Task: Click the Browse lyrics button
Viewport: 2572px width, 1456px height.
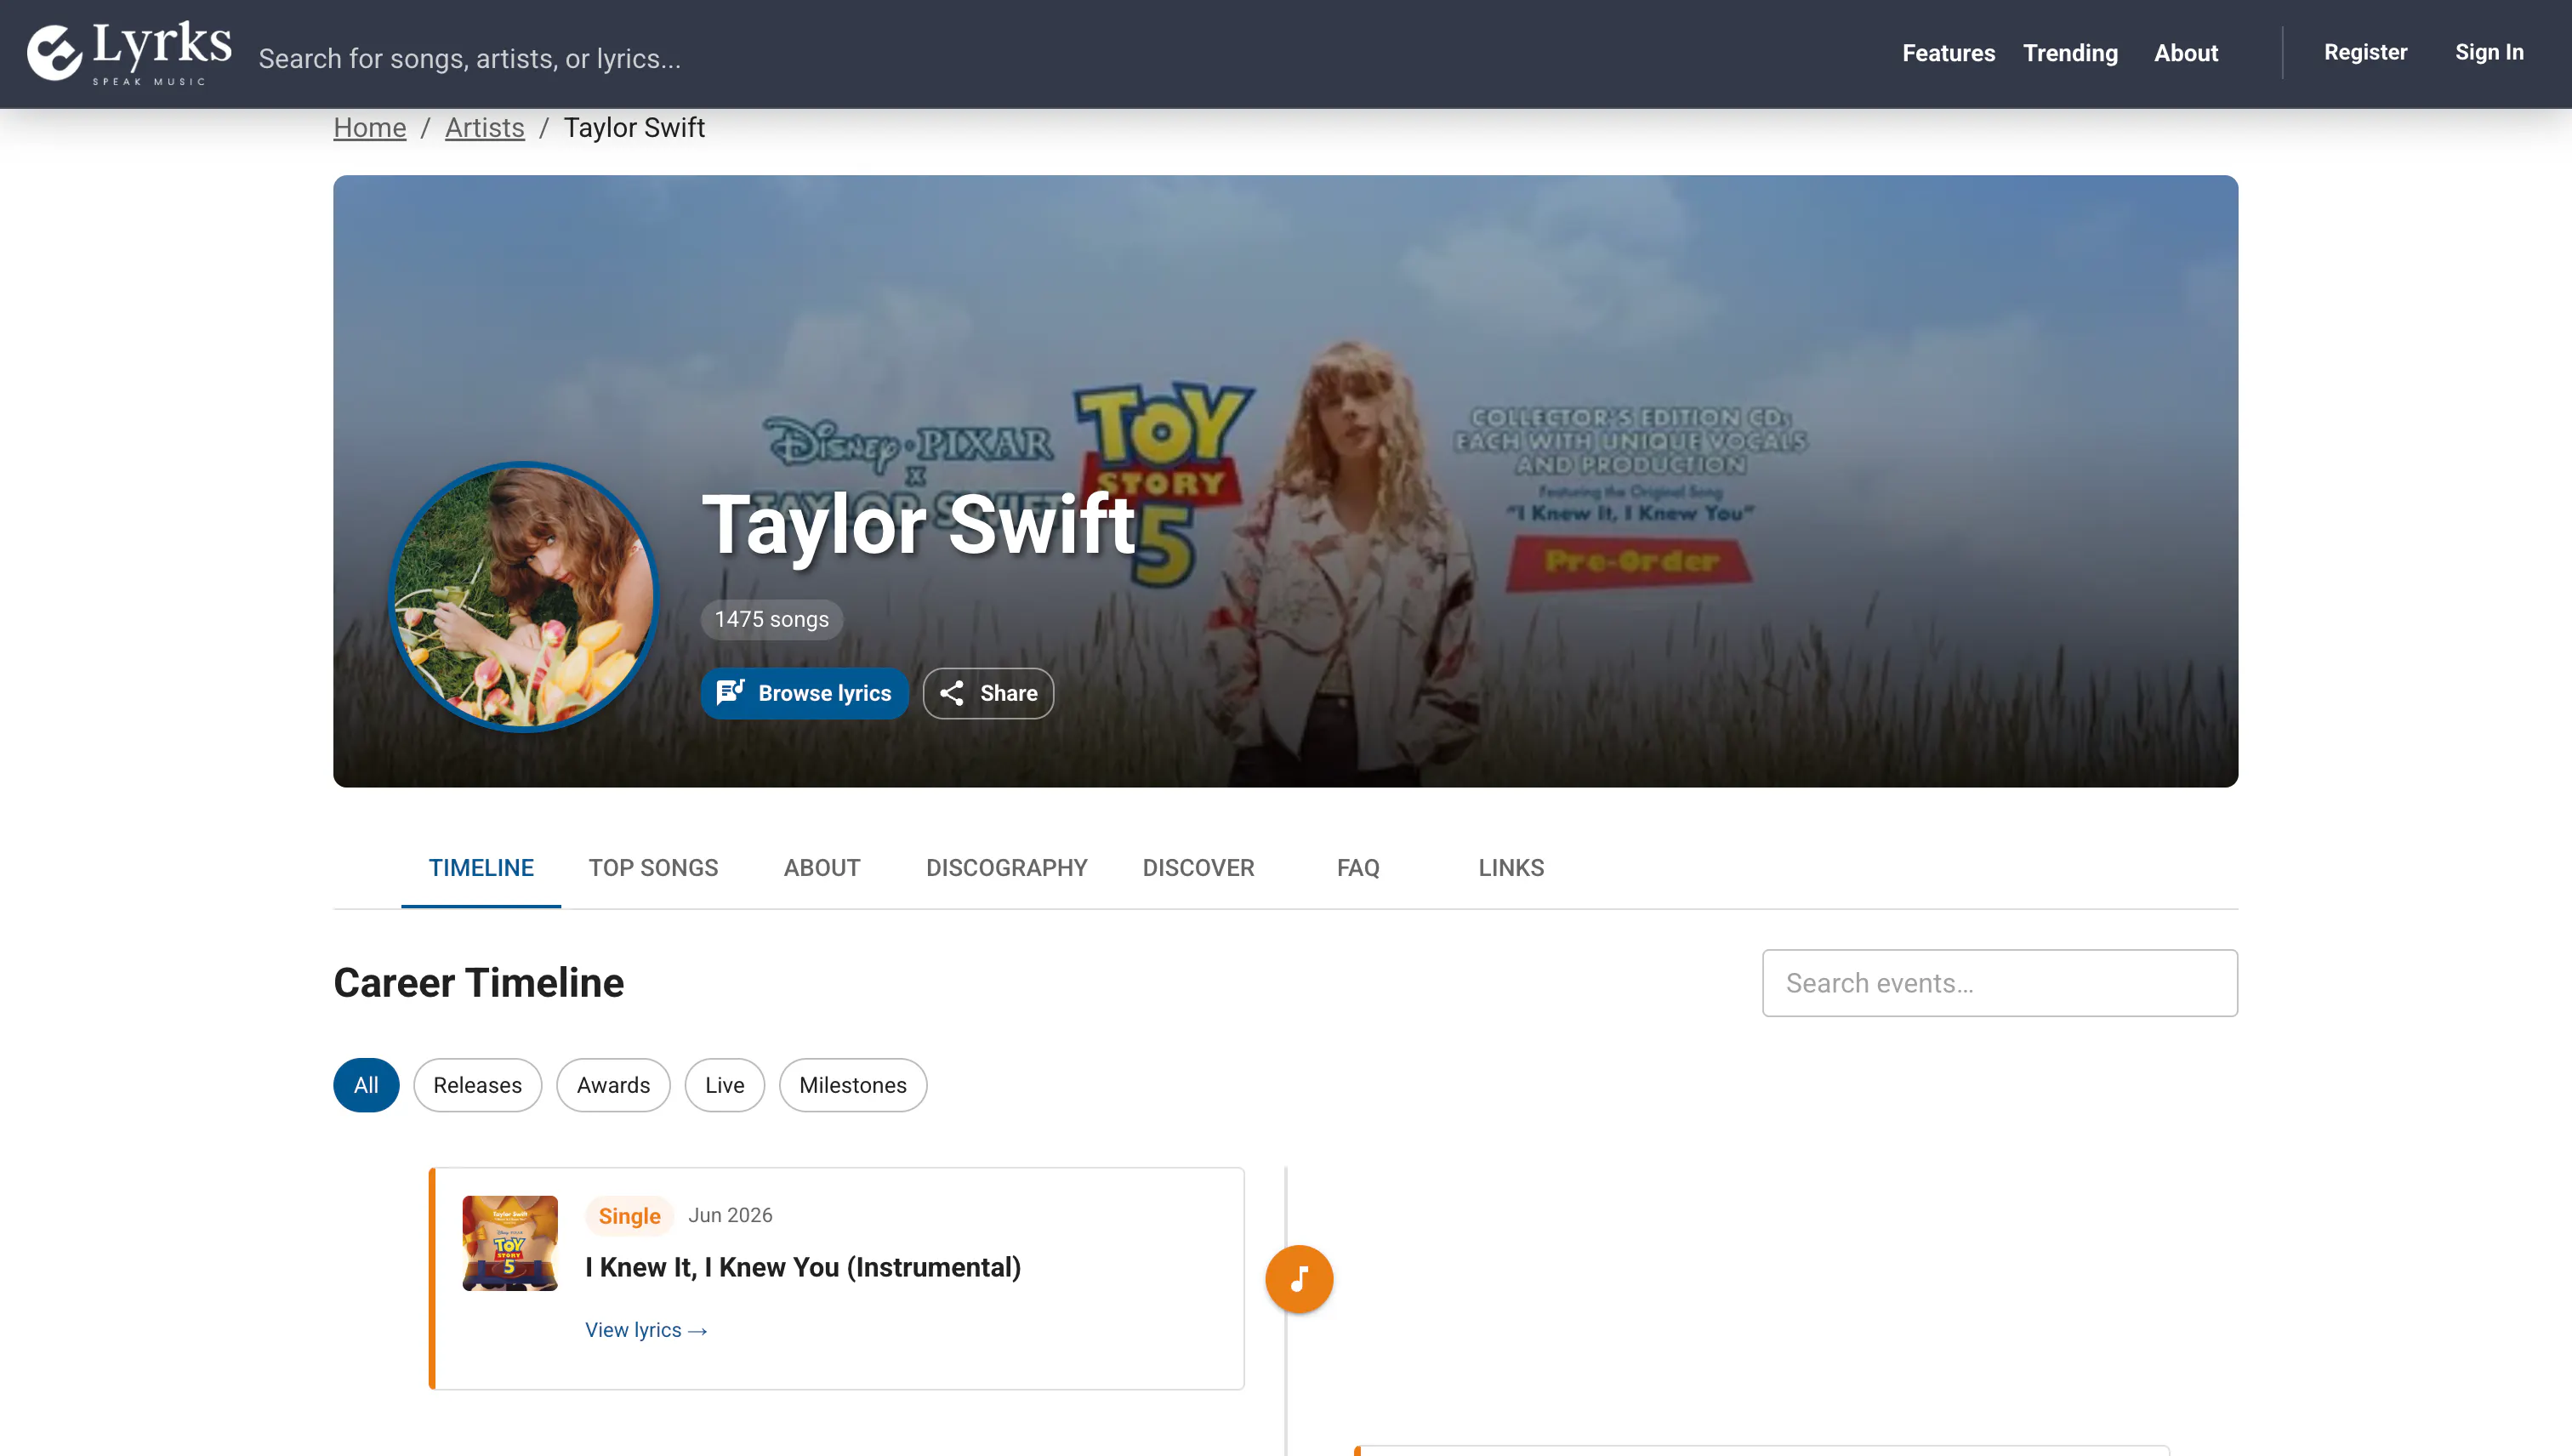Action: (804, 693)
